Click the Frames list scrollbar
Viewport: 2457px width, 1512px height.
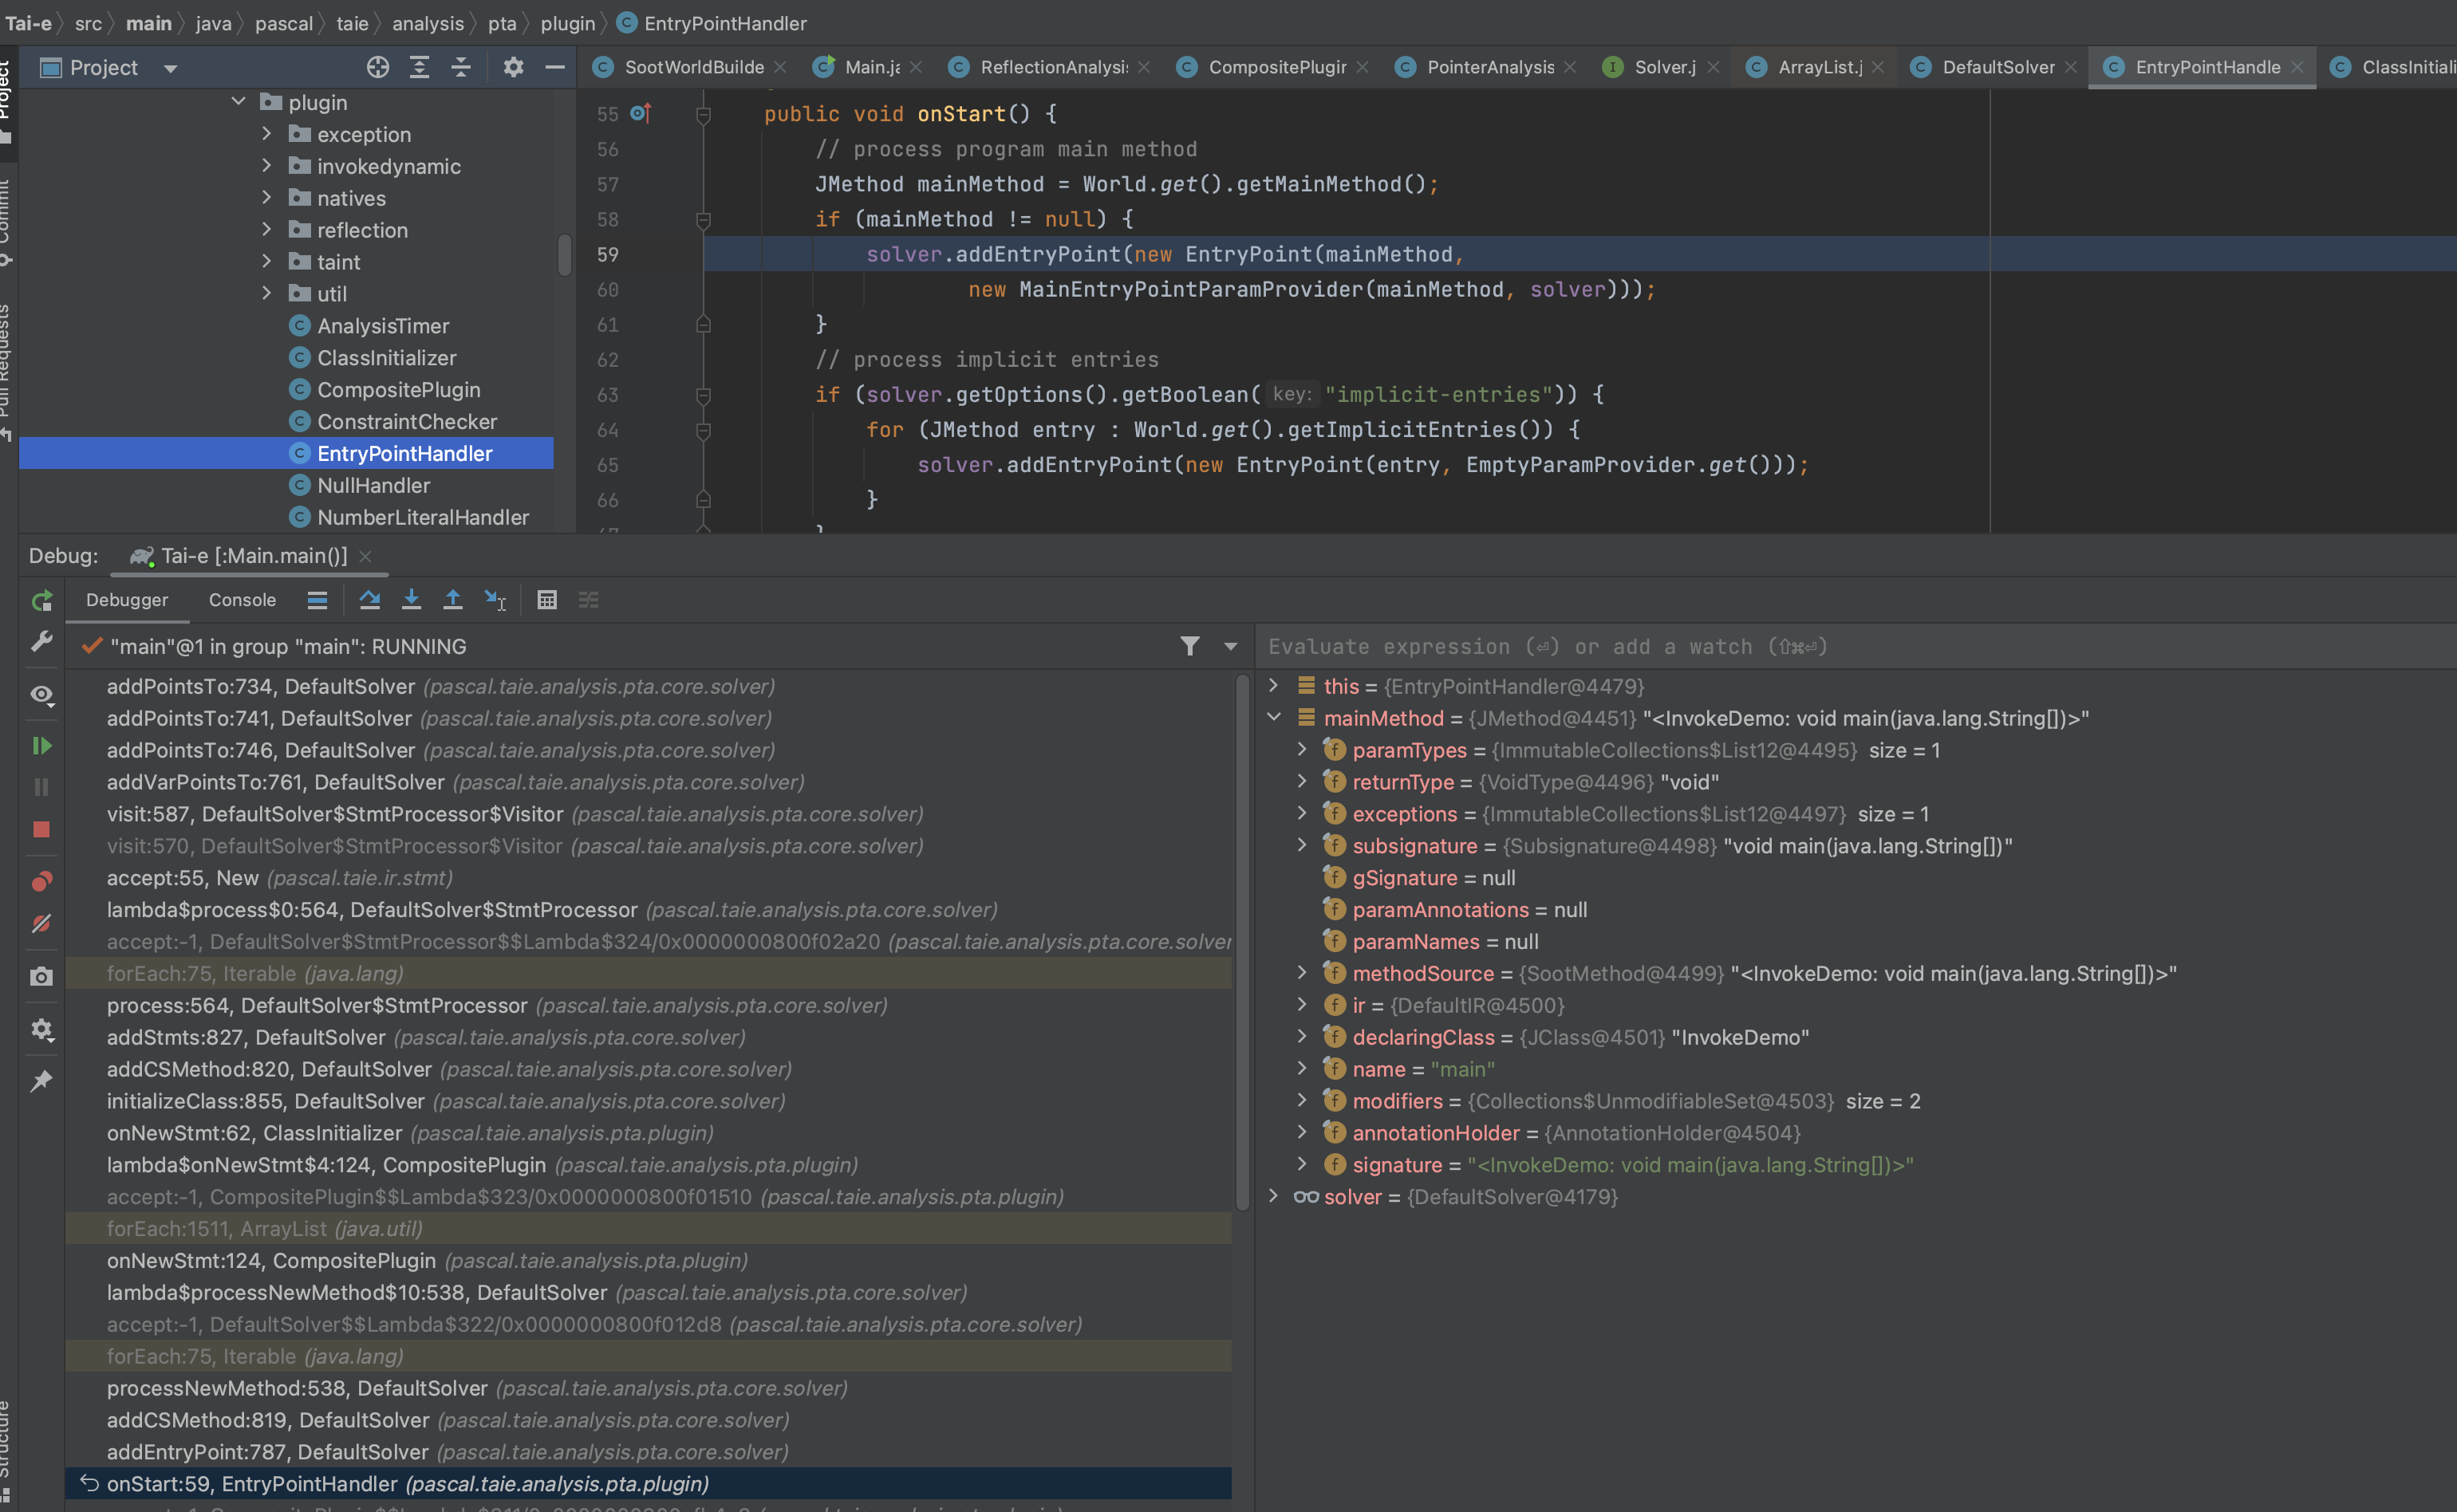[x=1243, y=942]
